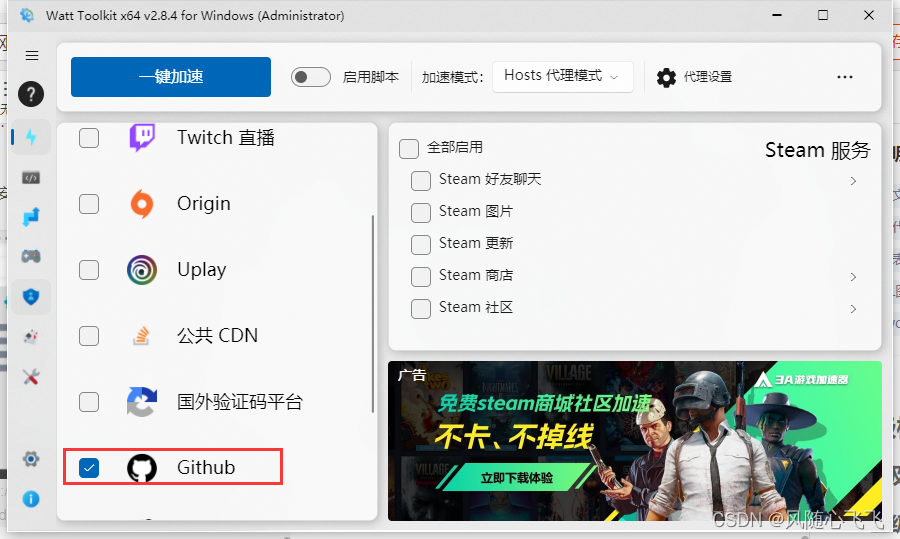Click the Github octocat icon
The image size is (900, 539).
142,468
